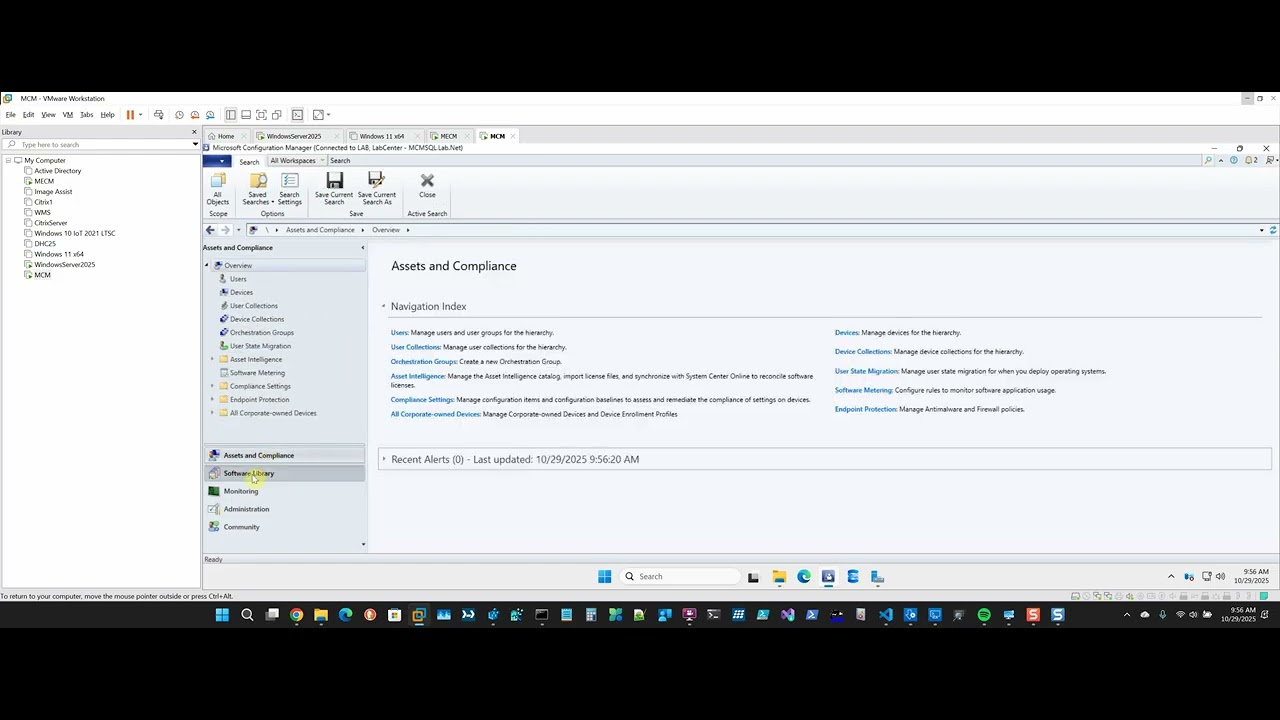Open the Community workspace
The height and width of the screenshot is (720, 1280).
tap(285, 527)
